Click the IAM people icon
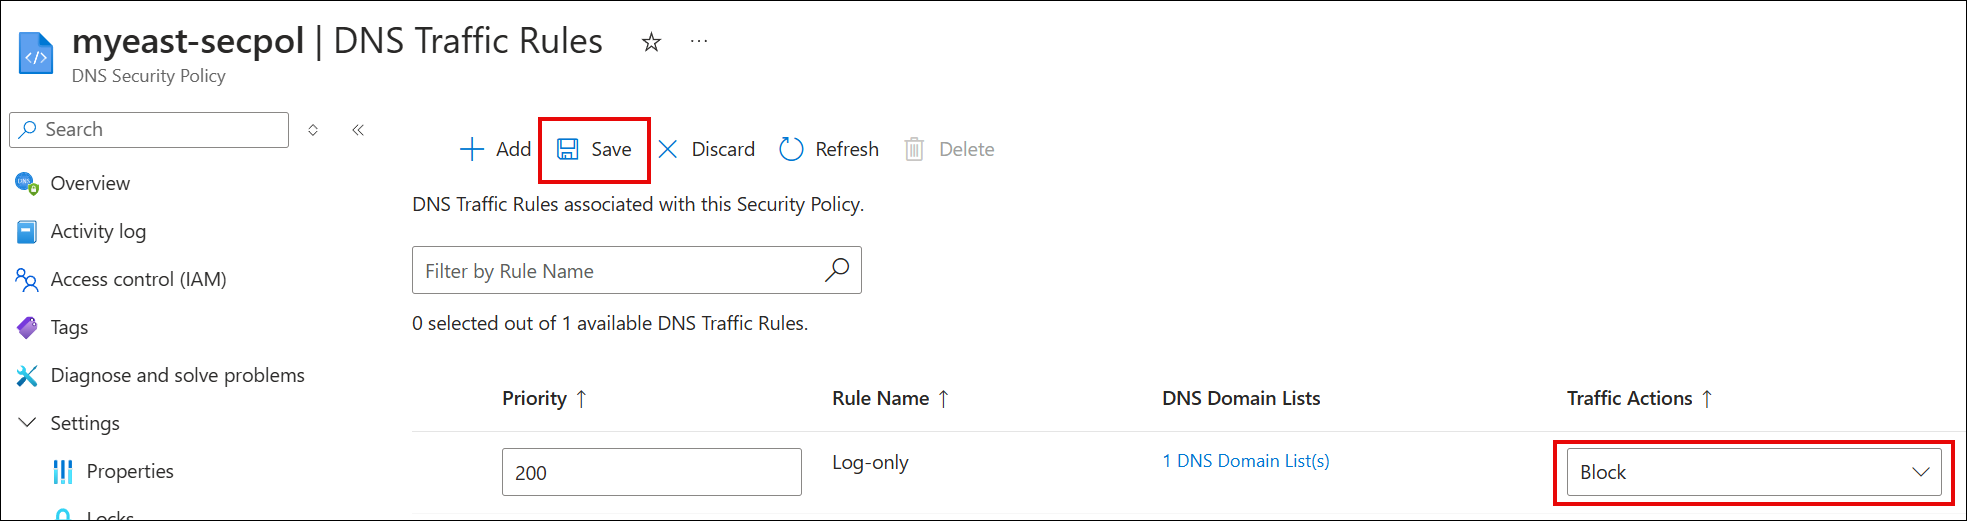The image size is (1967, 521). [x=27, y=279]
